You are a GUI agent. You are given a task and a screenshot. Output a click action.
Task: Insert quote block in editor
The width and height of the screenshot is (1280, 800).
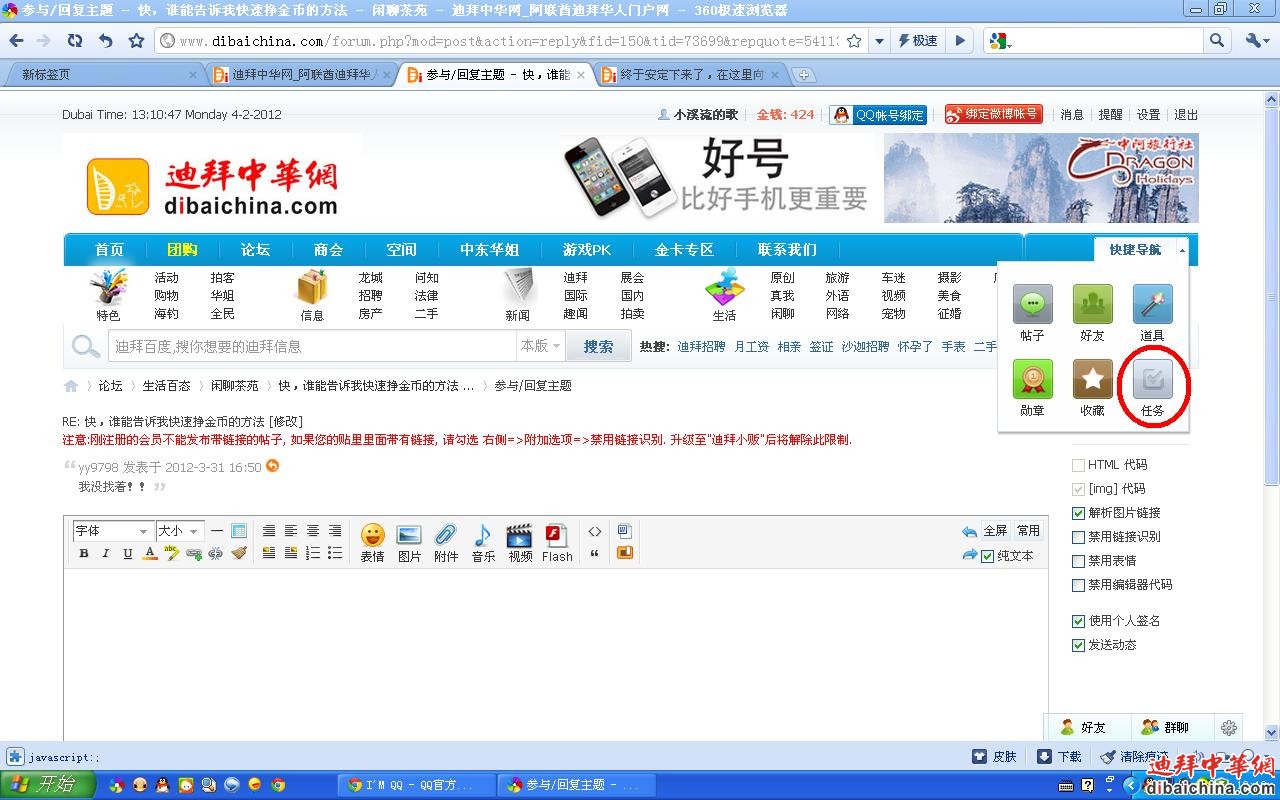[595, 553]
